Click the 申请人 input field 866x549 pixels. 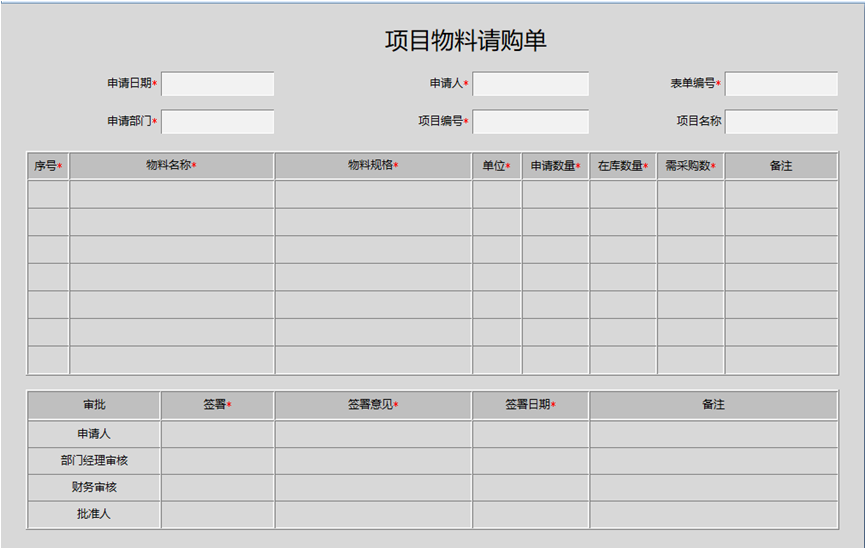(530, 84)
